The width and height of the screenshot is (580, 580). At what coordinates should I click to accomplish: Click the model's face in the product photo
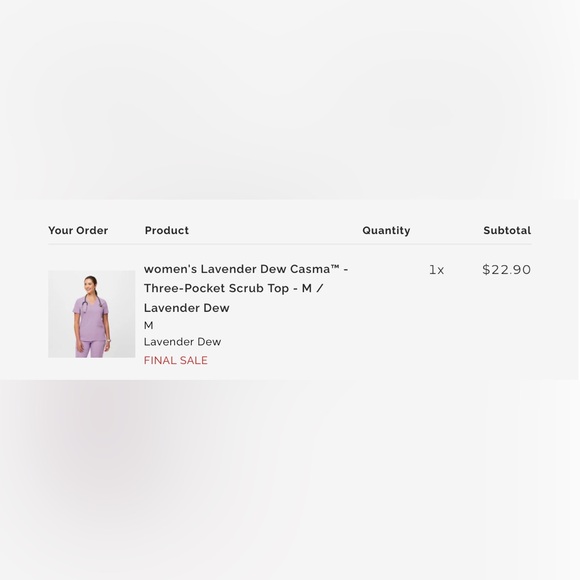[x=90, y=284]
